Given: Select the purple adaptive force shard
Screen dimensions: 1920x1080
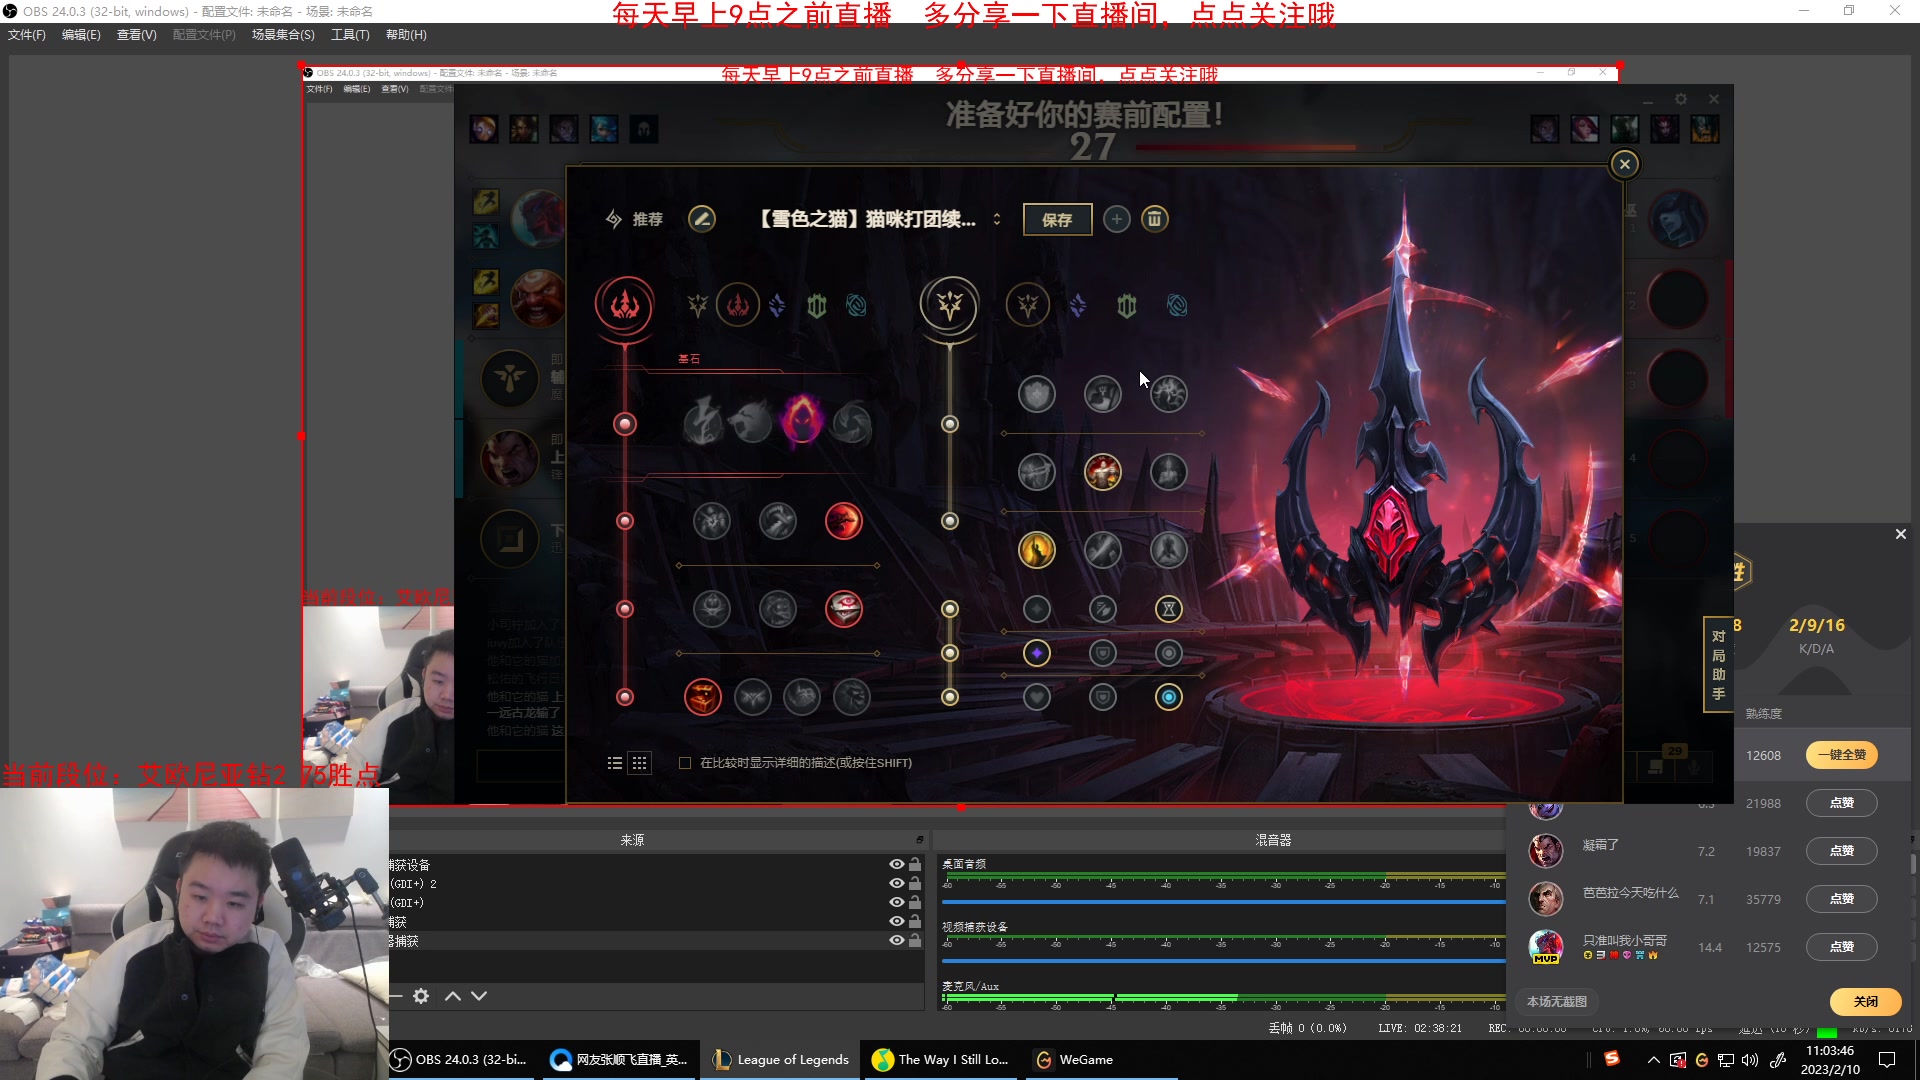Looking at the screenshot, I should tap(1037, 653).
